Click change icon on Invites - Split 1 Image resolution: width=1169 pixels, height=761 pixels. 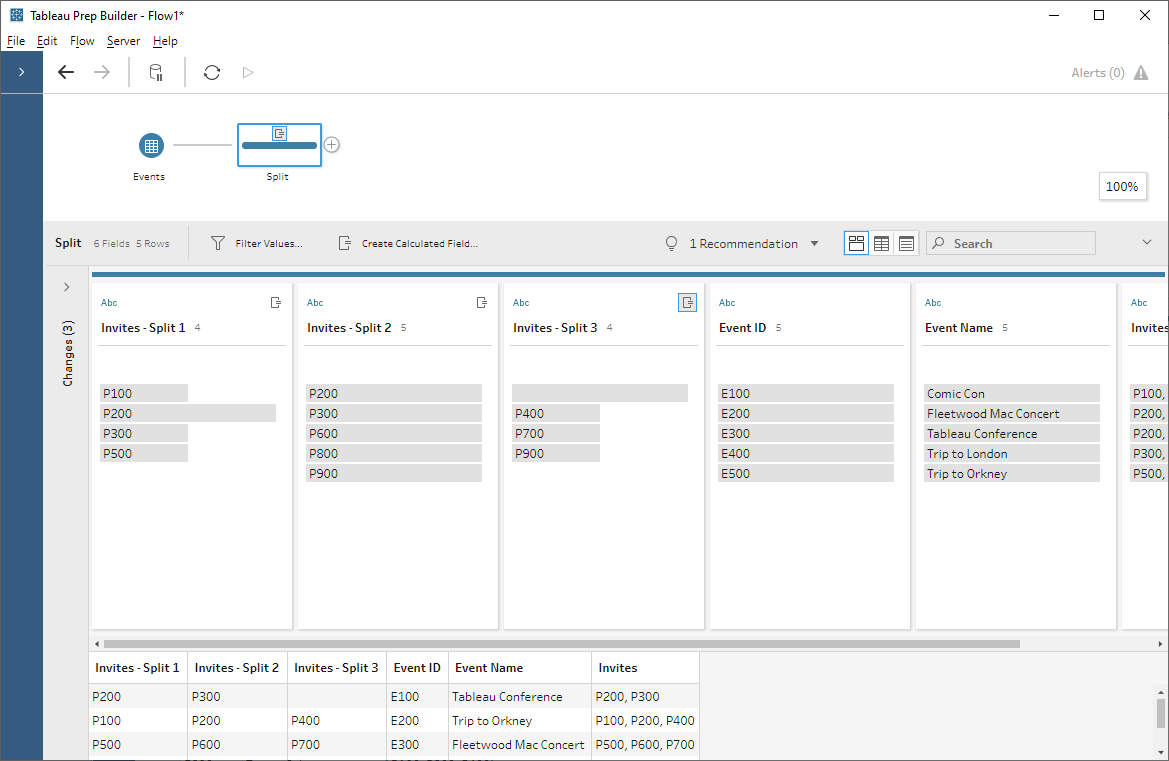point(276,303)
